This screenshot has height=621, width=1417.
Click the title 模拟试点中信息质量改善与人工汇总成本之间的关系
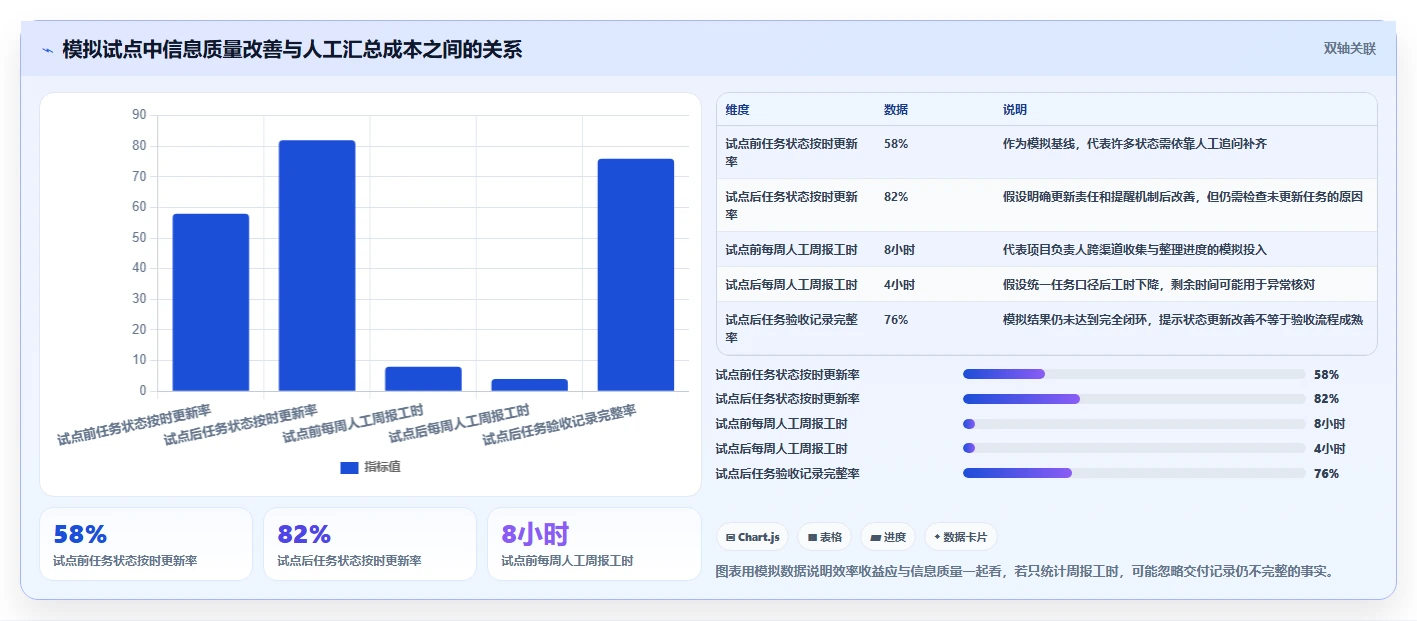tap(292, 50)
